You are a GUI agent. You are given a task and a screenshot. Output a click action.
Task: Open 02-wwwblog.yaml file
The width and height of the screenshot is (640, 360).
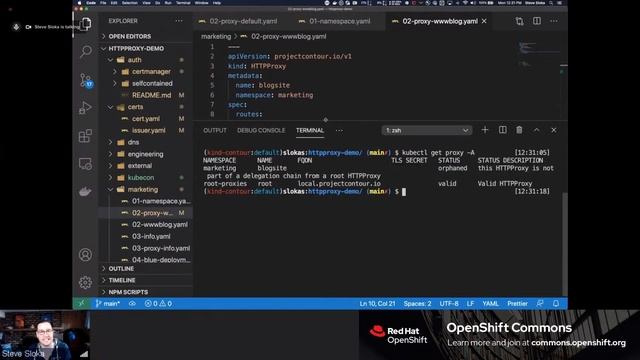(x=160, y=225)
